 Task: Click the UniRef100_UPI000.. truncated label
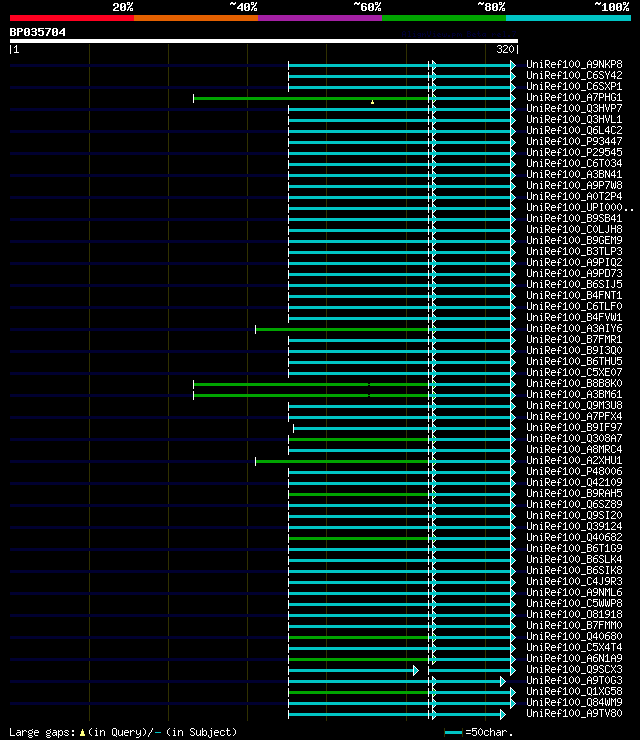pyautogui.click(x=580, y=207)
